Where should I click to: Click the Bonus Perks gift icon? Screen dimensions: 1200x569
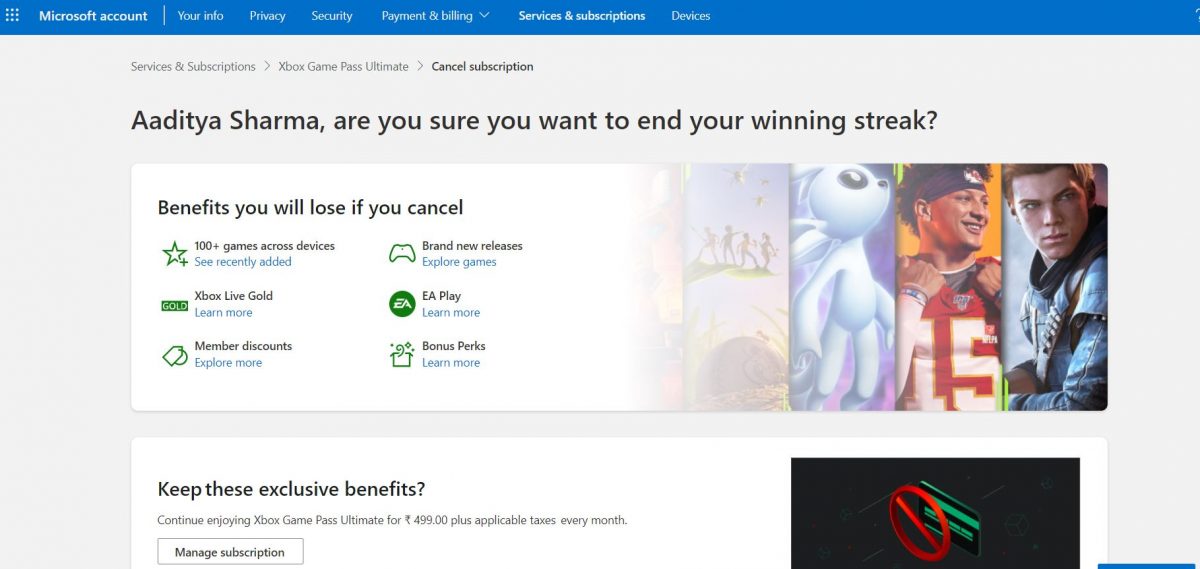[x=402, y=354]
